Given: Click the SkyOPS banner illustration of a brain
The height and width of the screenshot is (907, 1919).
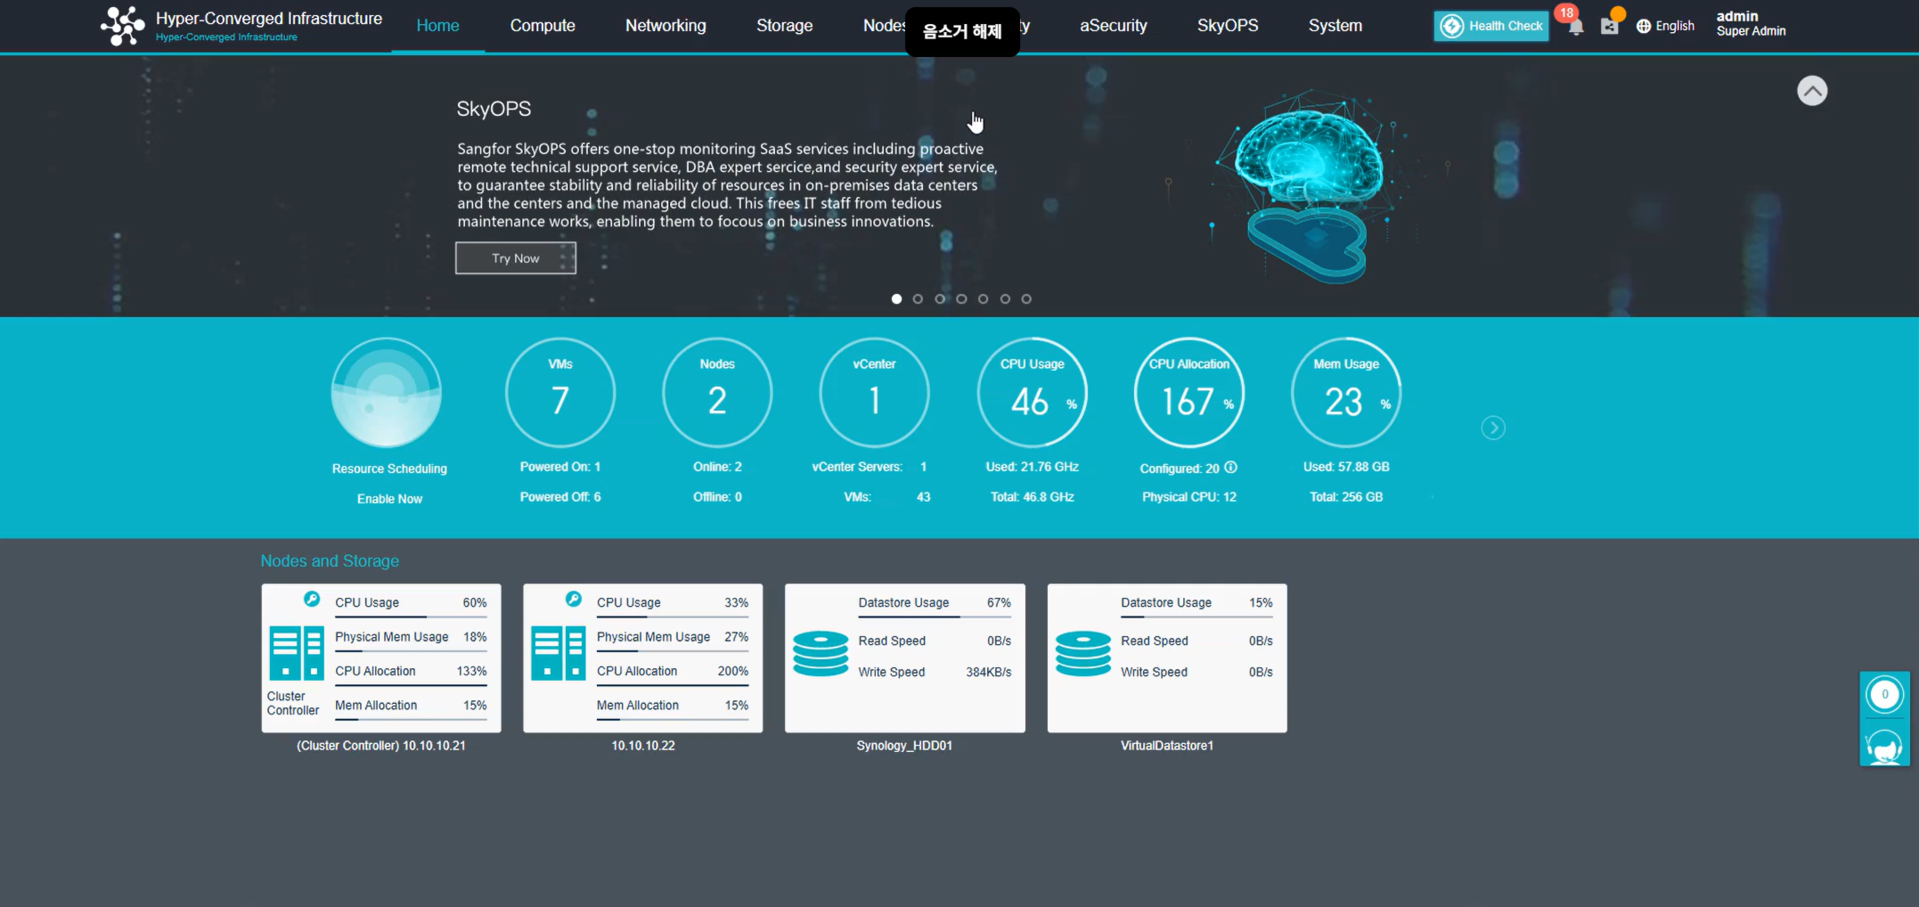Looking at the screenshot, I should tap(1310, 185).
